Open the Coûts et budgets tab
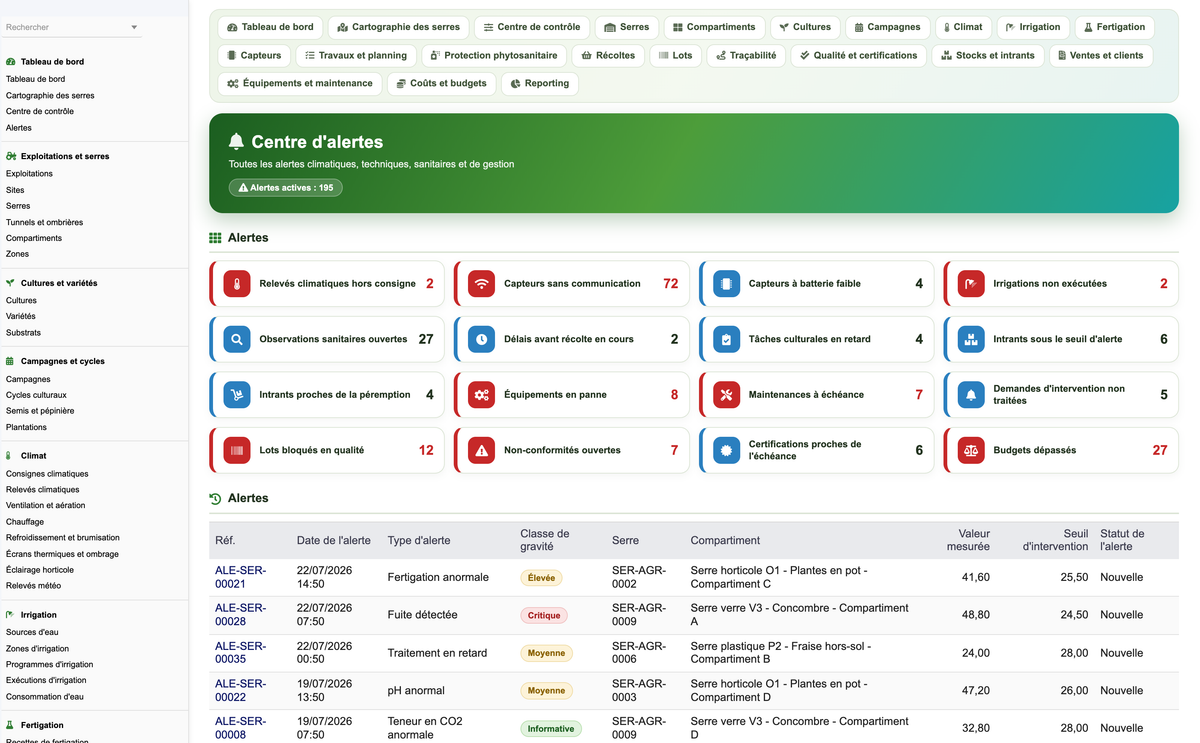The width and height of the screenshot is (1200, 743). [441, 83]
